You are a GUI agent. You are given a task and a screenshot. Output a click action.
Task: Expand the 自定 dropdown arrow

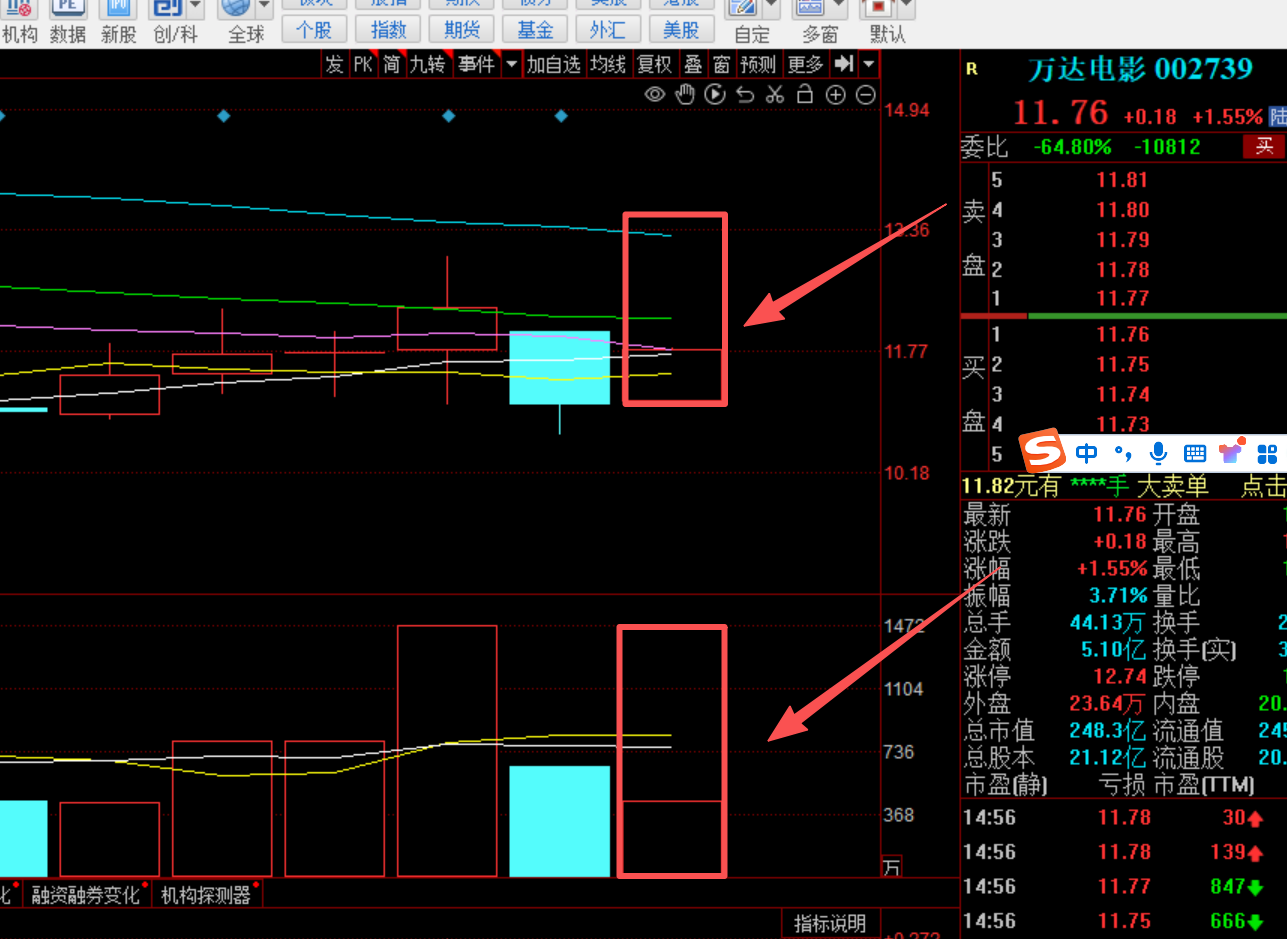point(771,8)
